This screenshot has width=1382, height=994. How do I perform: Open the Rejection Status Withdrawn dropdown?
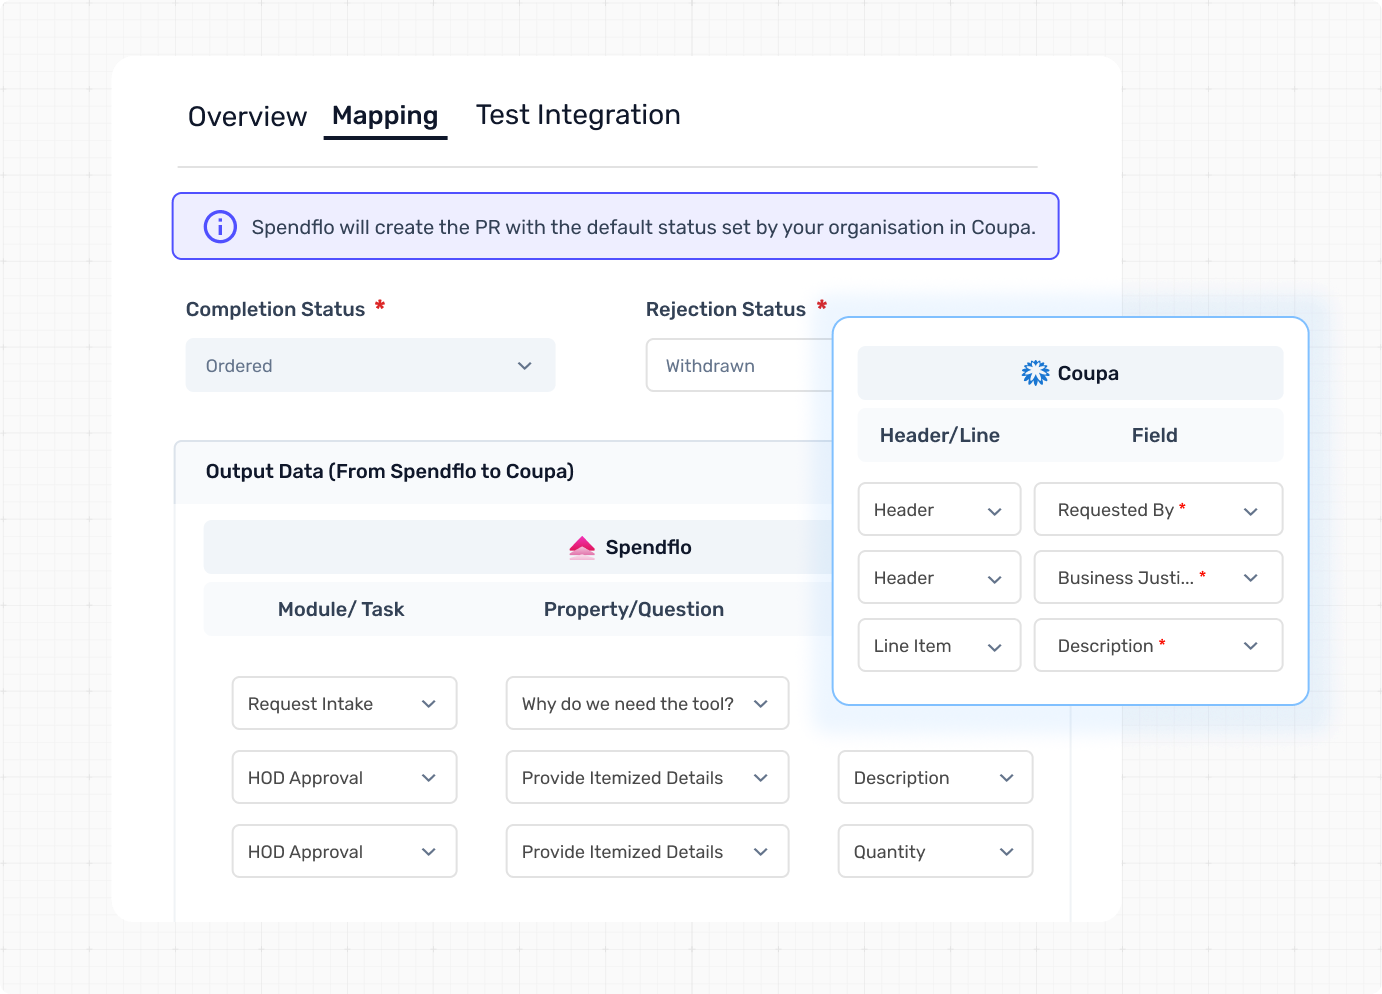pos(740,365)
